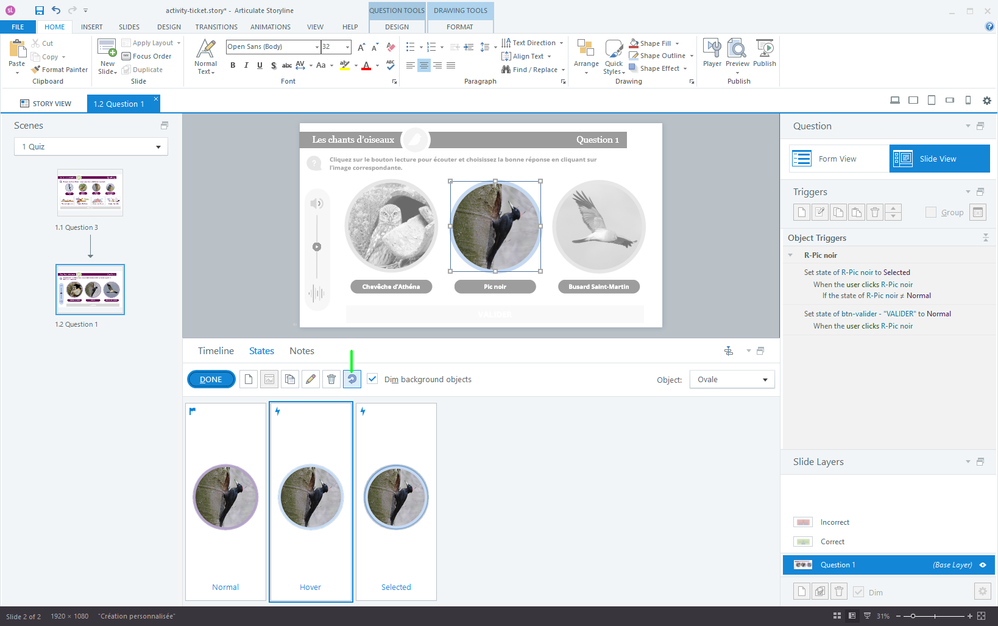The width and height of the screenshot is (998, 626).
Task: Click the Save icon in title bar
Action: point(39,9)
